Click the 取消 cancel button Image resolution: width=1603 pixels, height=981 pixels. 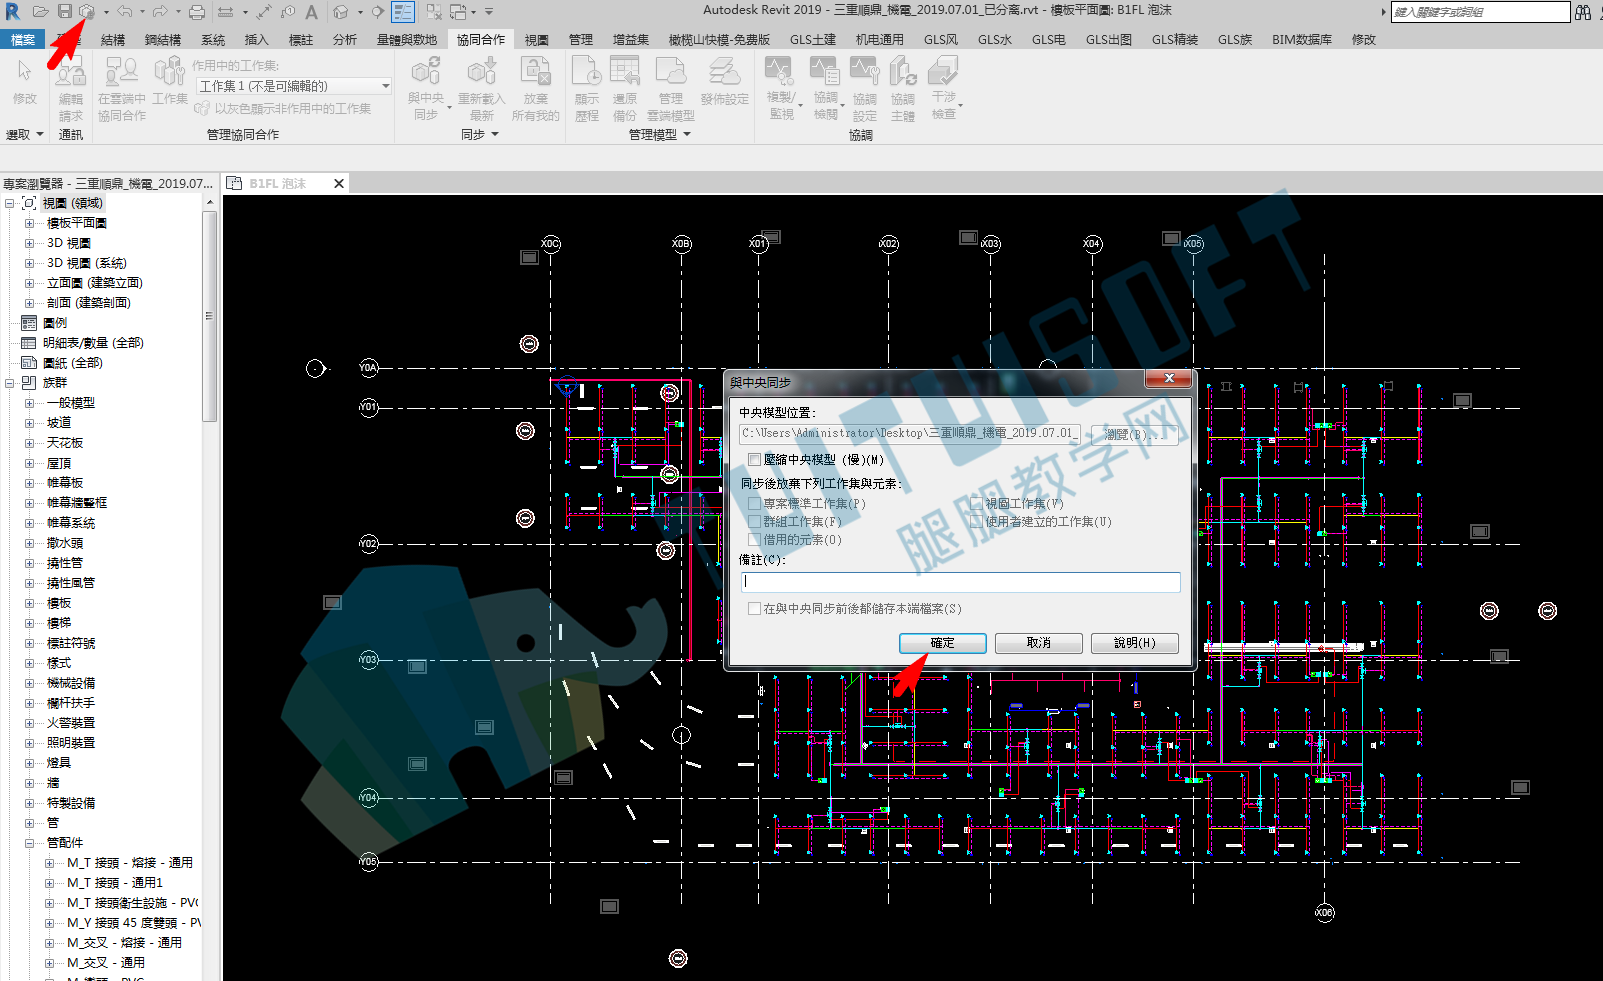(1038, 643)
